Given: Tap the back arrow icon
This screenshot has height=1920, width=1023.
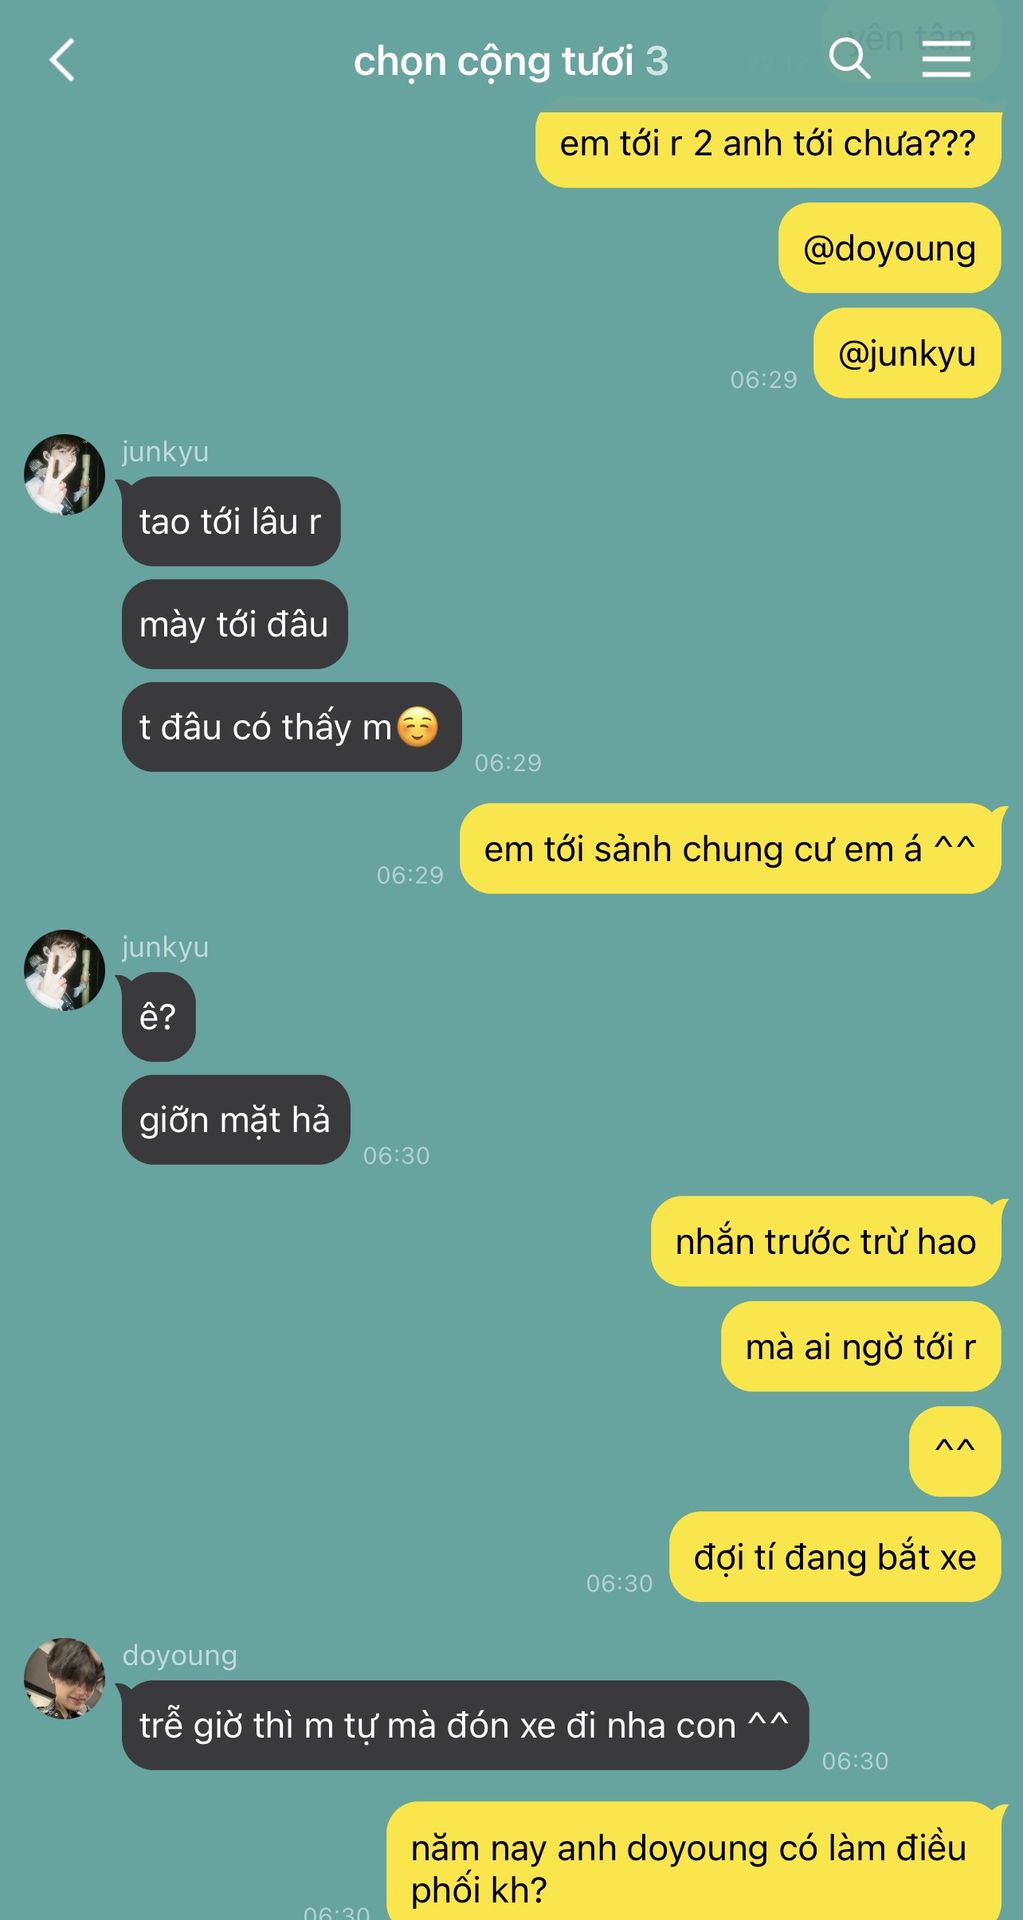Looking at the screenshot, I should [62, 60].
